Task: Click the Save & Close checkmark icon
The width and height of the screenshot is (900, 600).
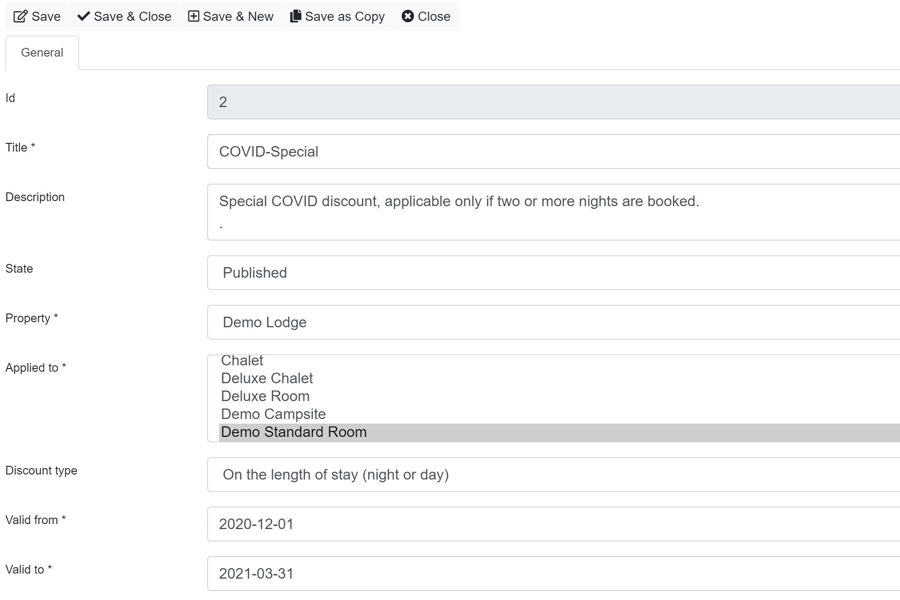Action: click(x=84, y=16)
